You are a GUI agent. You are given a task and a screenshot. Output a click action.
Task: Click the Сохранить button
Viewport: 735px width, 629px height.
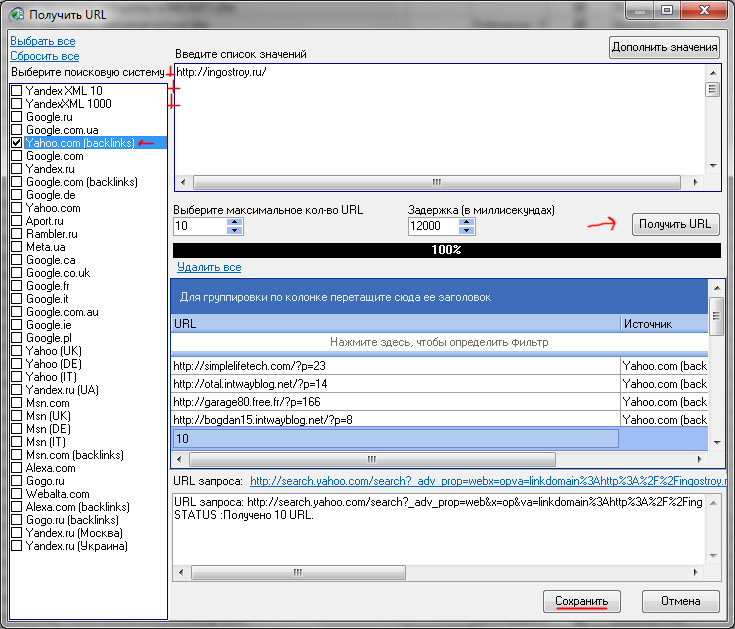click(x=581, y=601)
